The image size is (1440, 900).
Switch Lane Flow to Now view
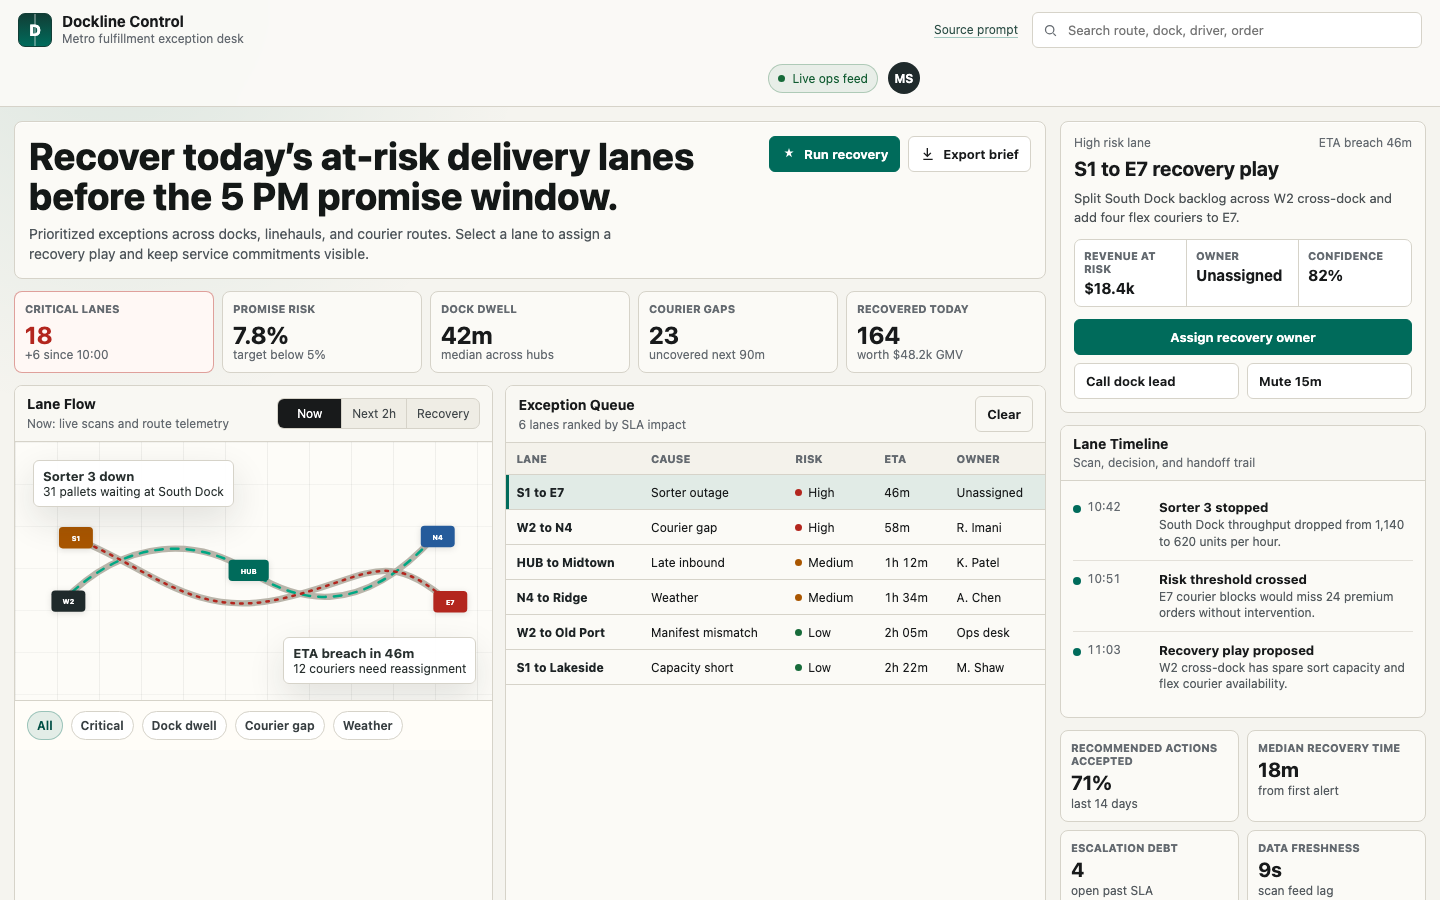click(x=310, y=414)
